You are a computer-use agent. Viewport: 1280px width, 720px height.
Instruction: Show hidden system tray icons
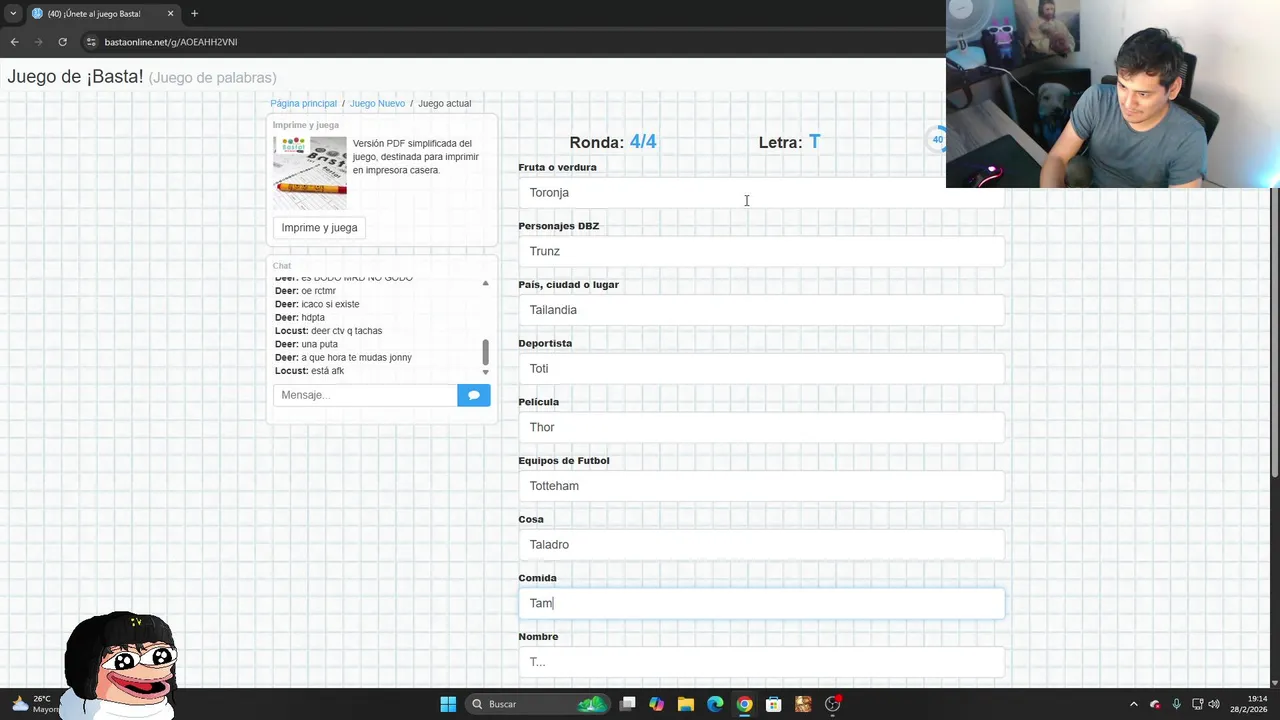point(1133,704)
